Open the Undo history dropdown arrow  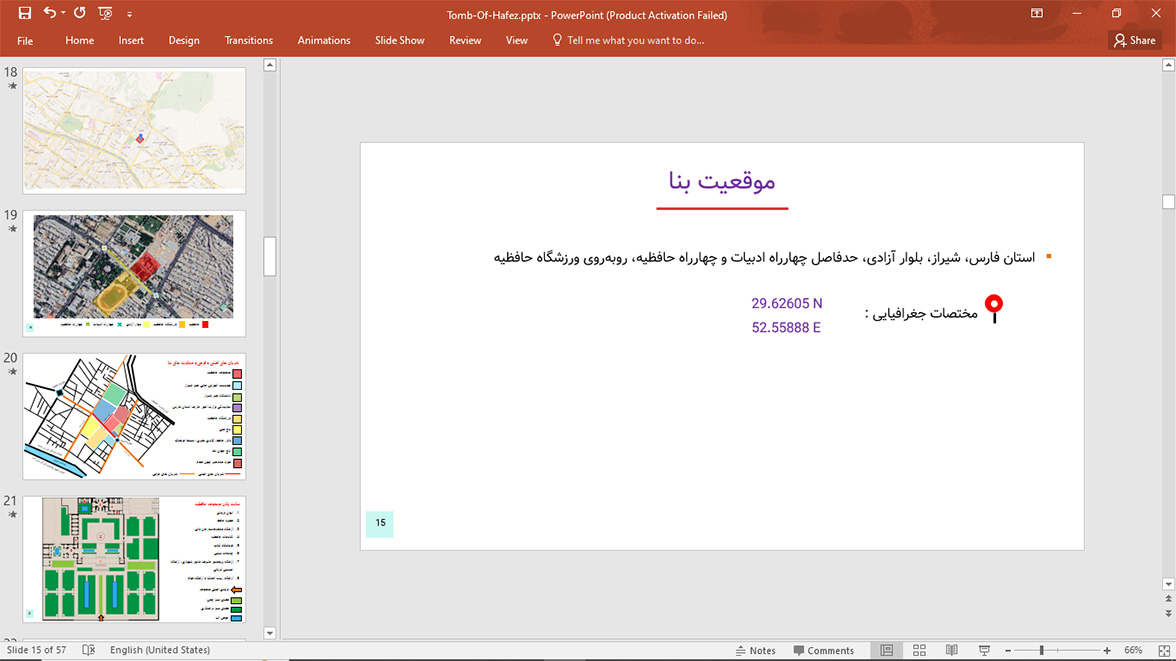tap(62, 14)
